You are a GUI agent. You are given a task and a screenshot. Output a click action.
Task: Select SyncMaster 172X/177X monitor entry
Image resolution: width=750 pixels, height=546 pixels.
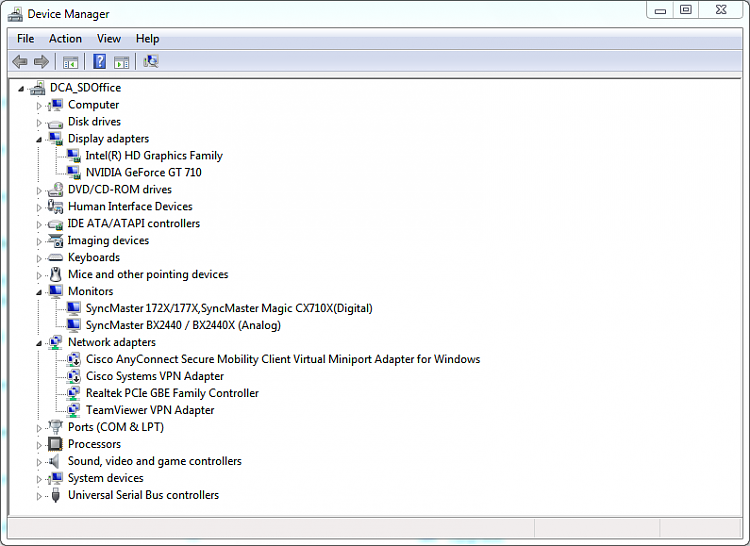(x=229, y=308)
